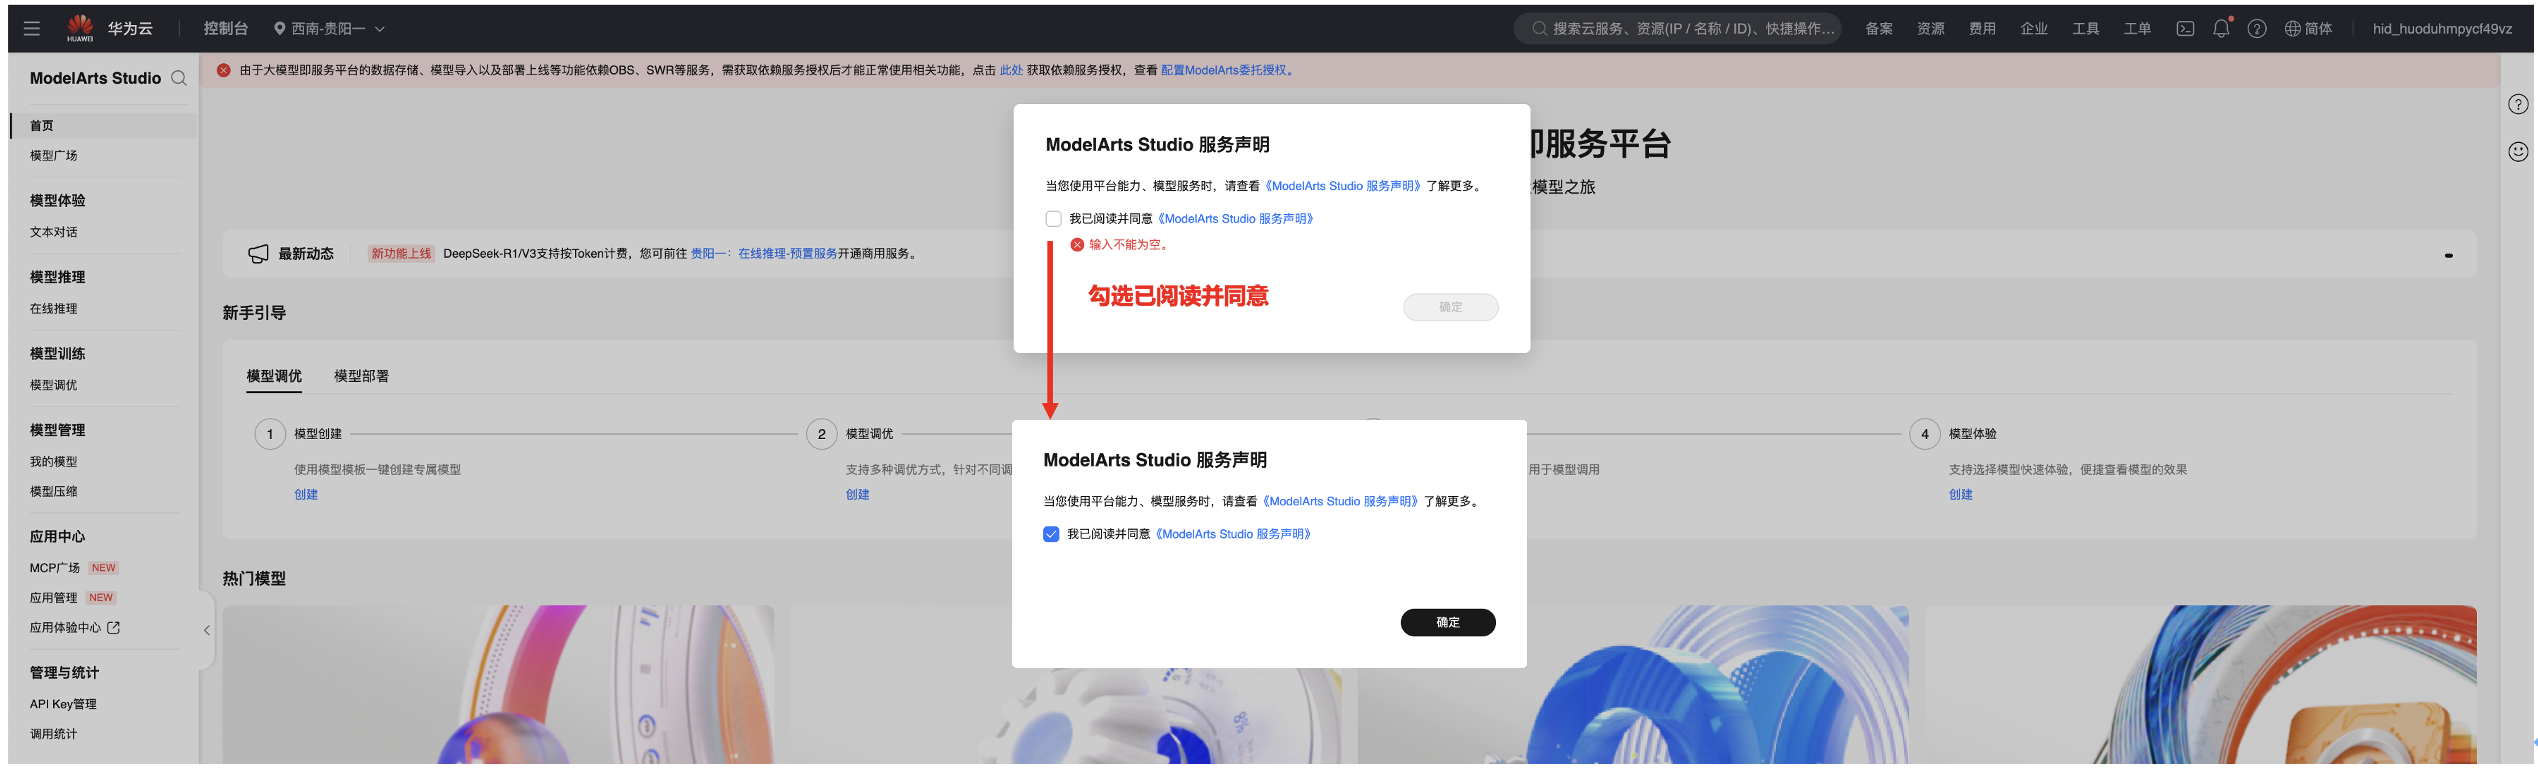Open the 工具 menu

[2086, 28]
